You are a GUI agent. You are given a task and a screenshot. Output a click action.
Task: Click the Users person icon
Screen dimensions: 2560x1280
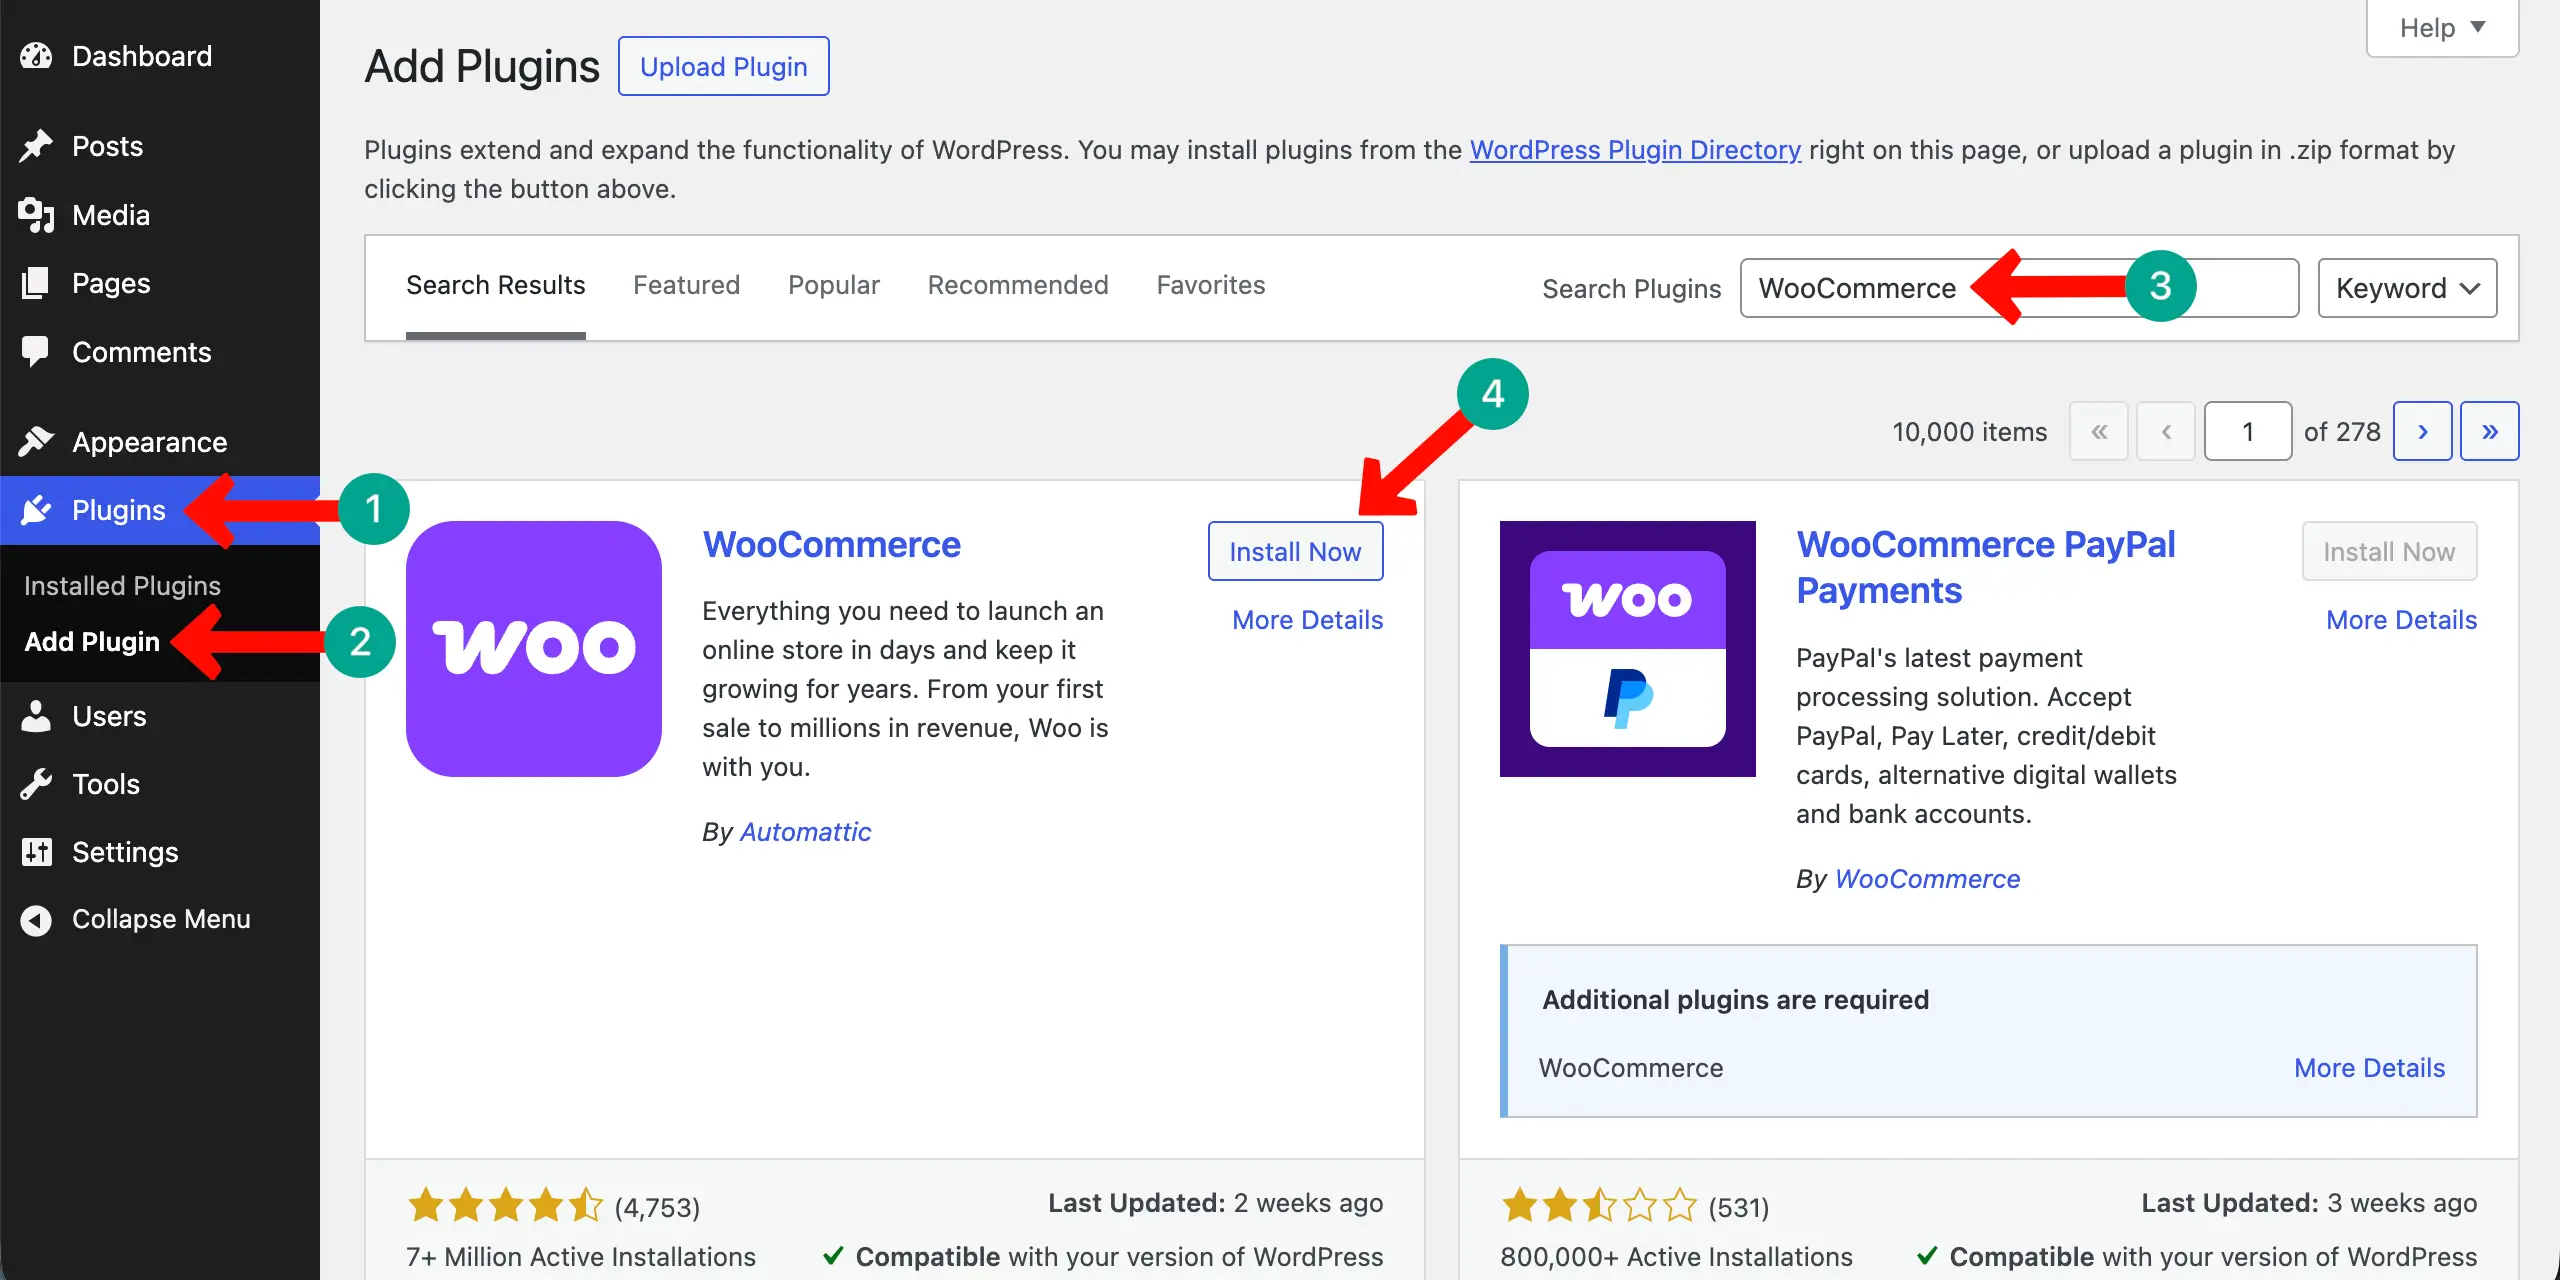[36, 716]
